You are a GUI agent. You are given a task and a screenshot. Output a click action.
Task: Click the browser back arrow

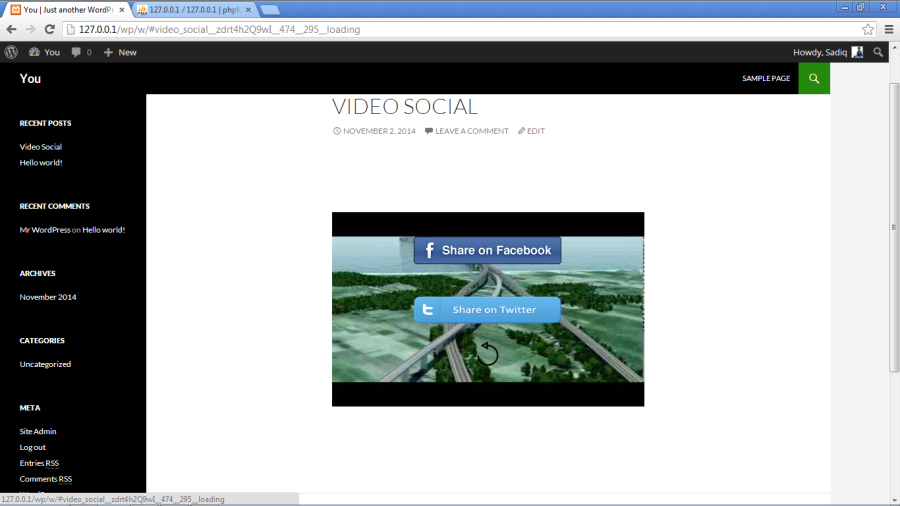(x=11, y=29)
